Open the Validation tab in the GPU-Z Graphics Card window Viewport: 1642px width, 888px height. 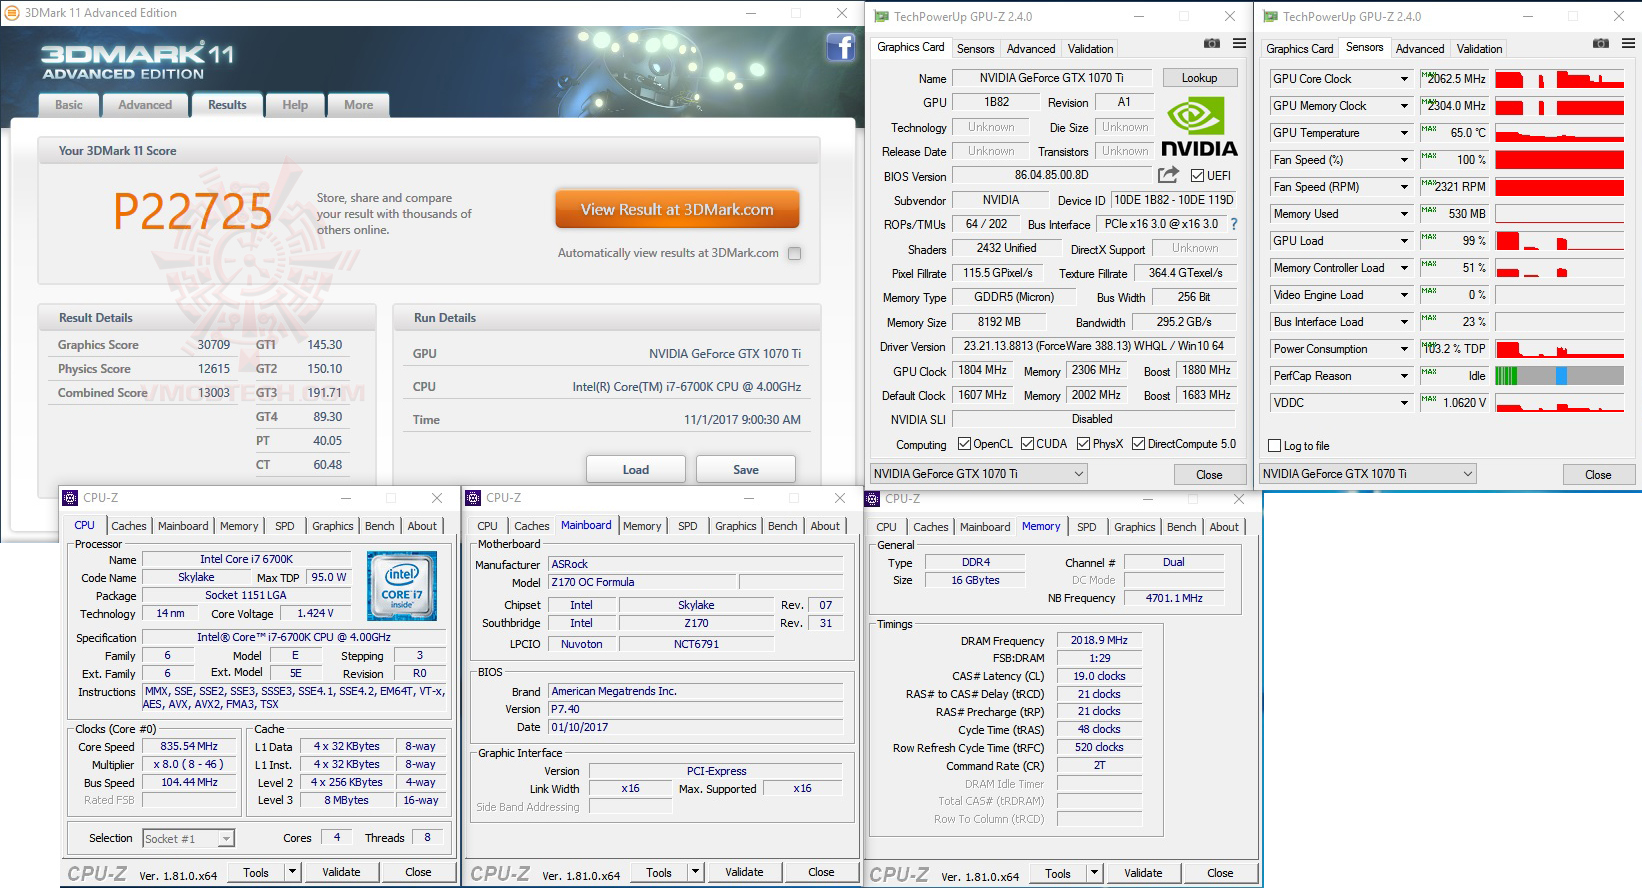[x=1090, y=48]
